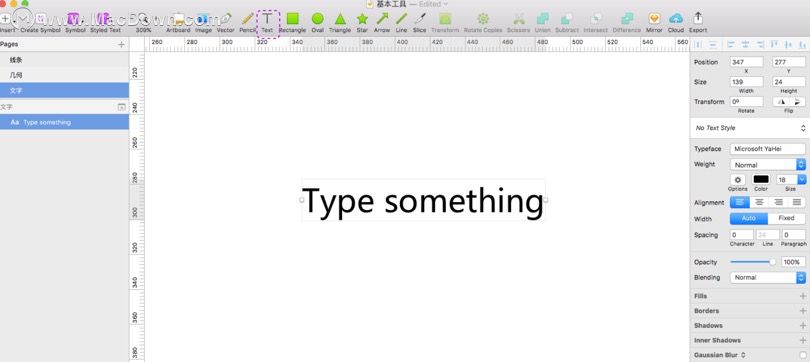Flip the layer horizontally

(781, 102)
